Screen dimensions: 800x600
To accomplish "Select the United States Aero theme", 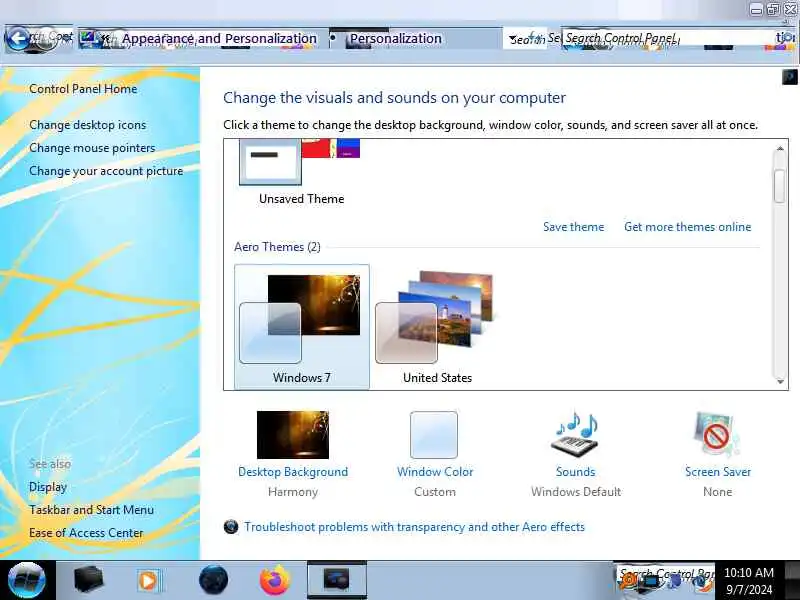I will coord(437,327).
